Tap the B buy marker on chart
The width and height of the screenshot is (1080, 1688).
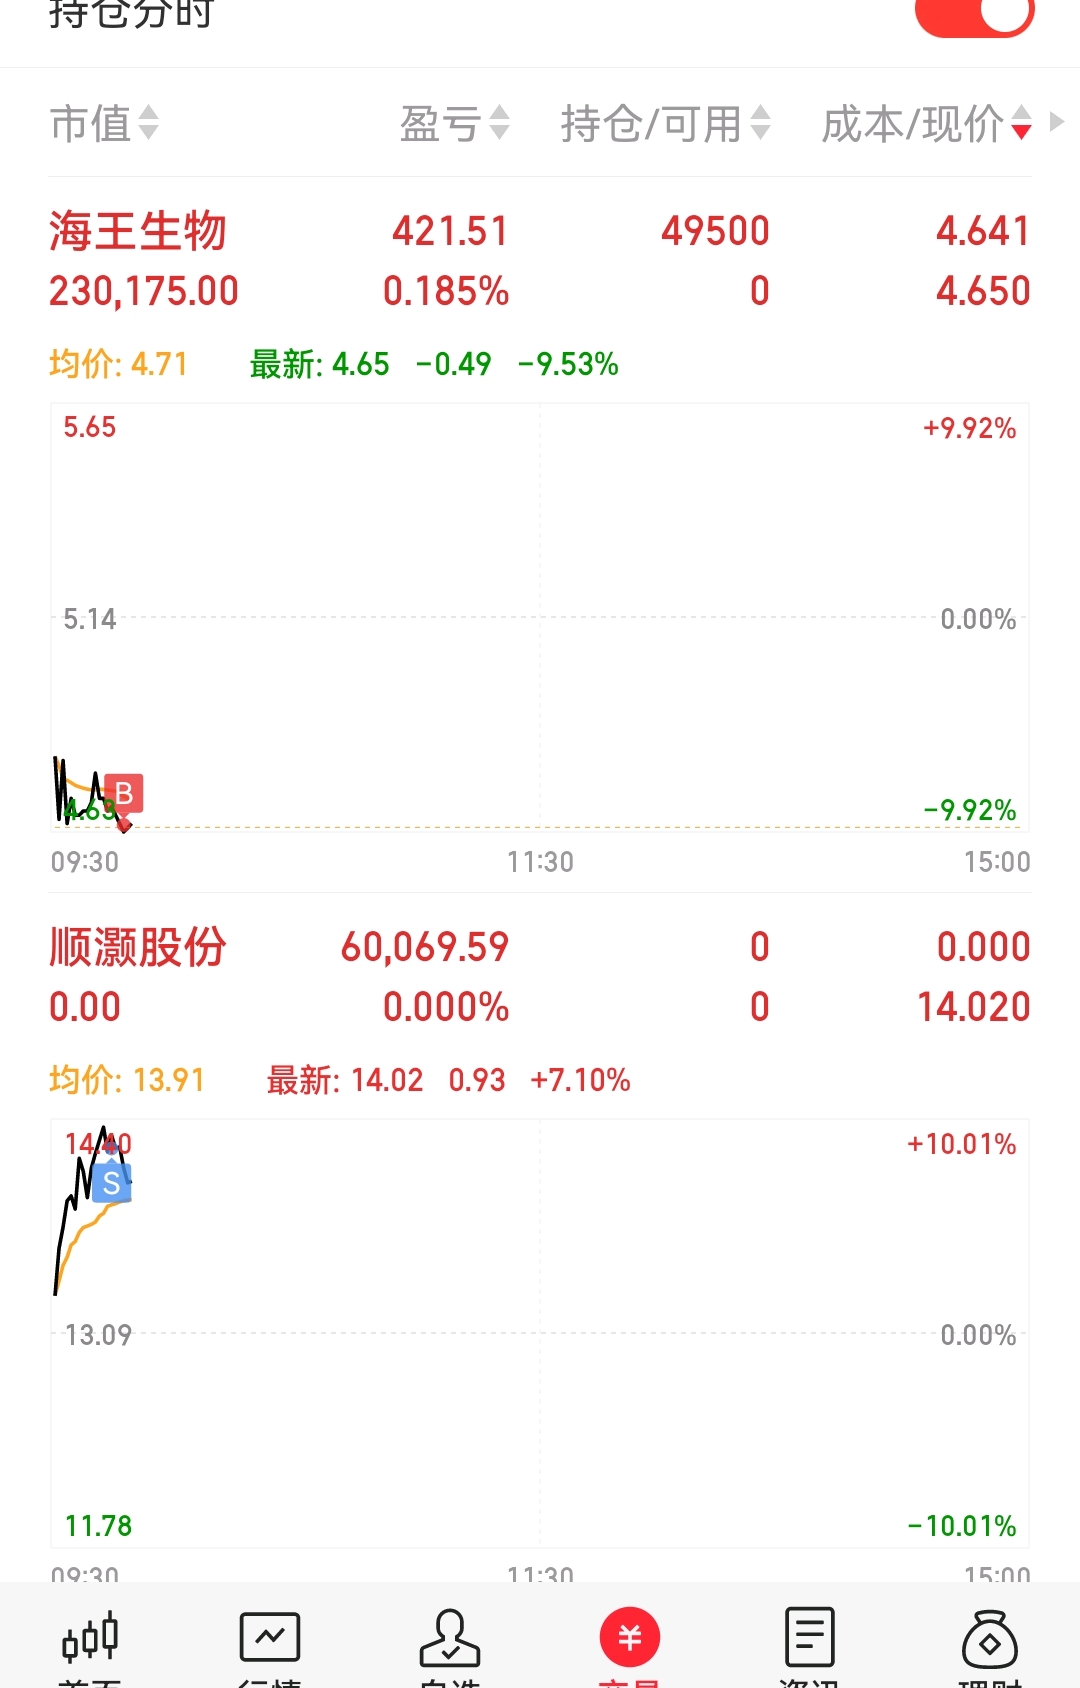pos(124,794)
